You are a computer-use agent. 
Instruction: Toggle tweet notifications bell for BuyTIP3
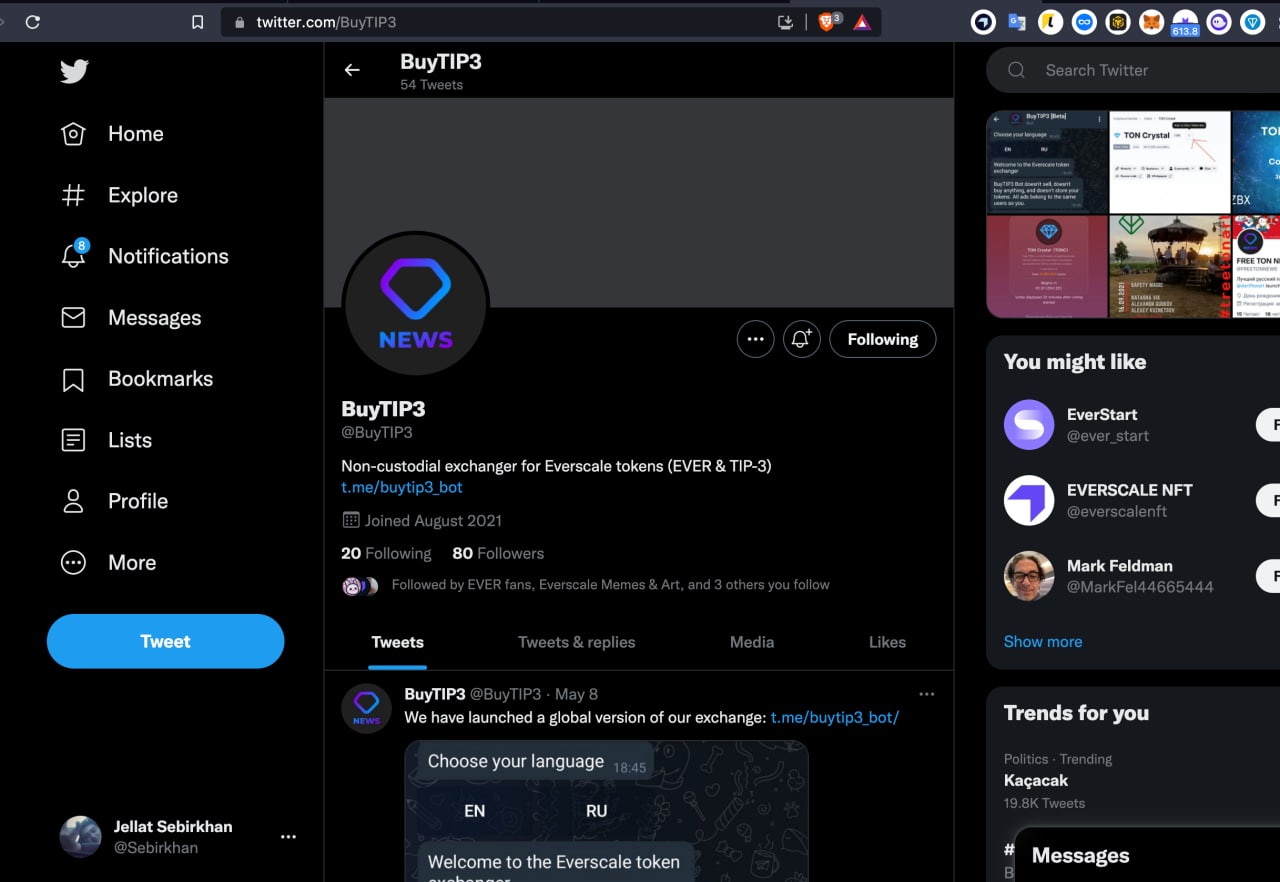point(801,339)
